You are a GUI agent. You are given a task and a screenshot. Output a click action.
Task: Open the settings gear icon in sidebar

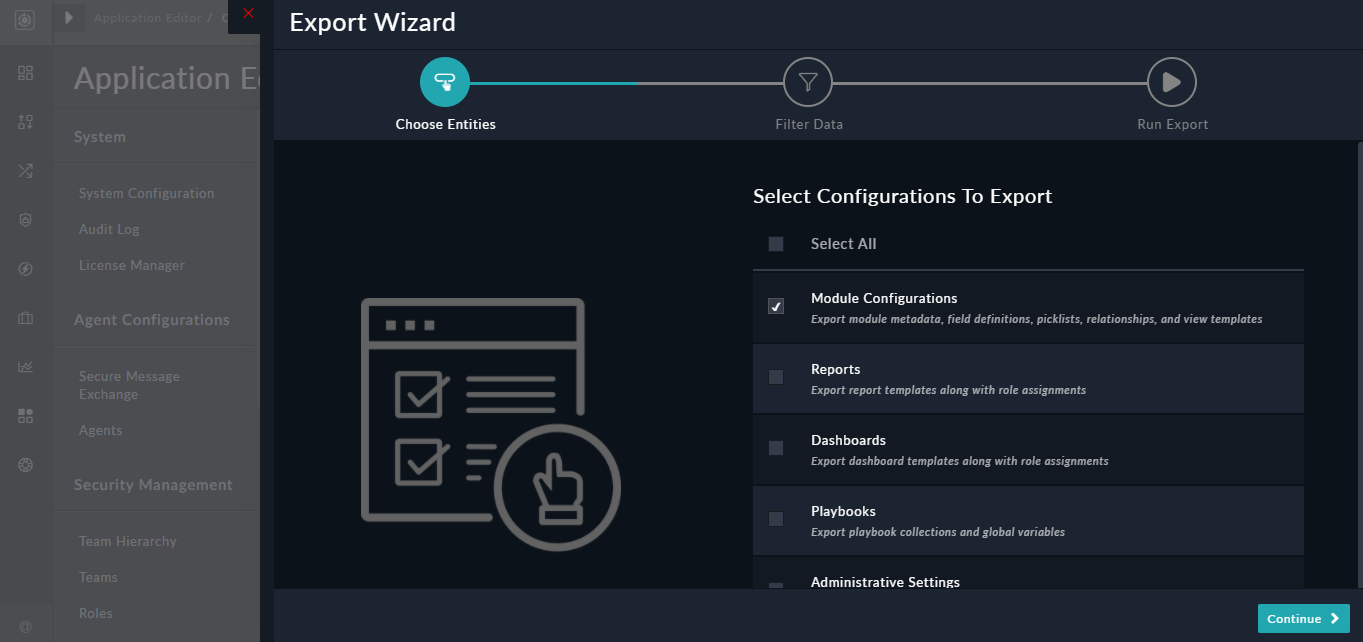pyautogui.click(x=25, y=465)
